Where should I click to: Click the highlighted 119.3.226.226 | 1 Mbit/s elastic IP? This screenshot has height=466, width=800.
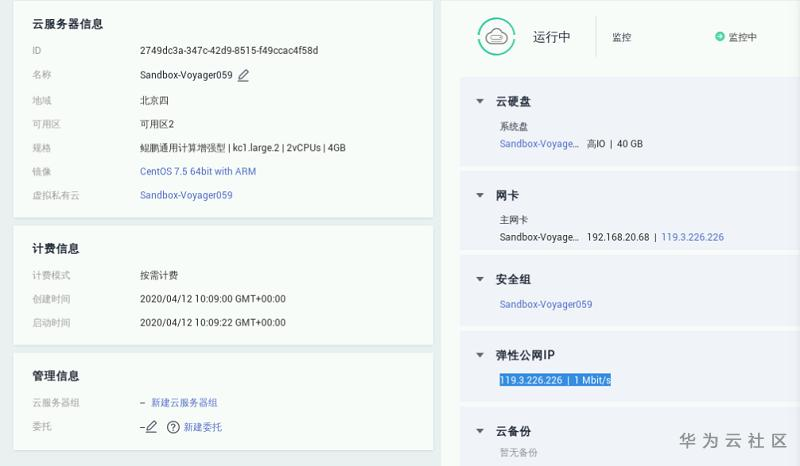(x=555, y=380)
